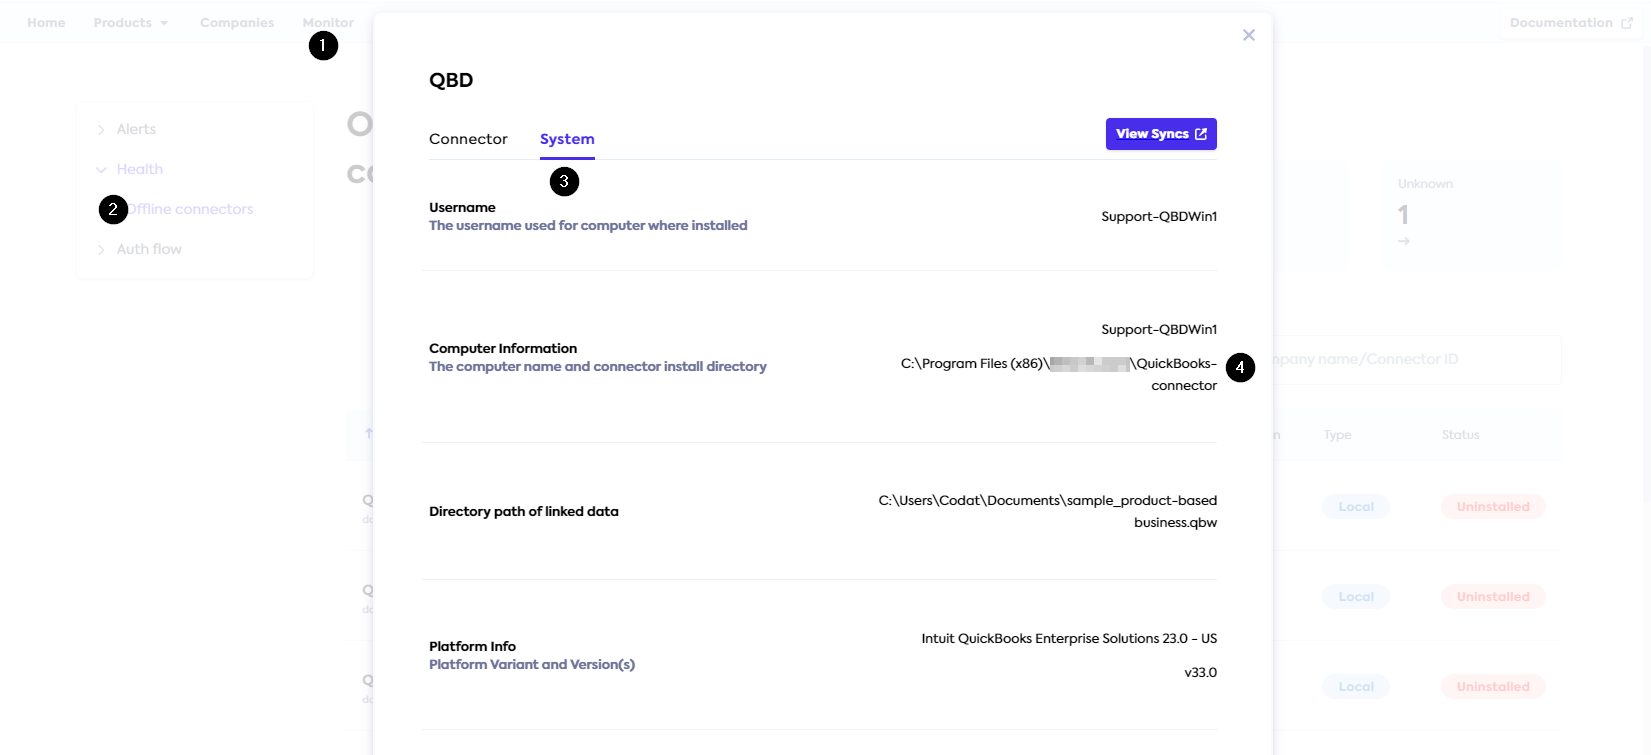Click the Documentation external link icon

coord(1626,23)
